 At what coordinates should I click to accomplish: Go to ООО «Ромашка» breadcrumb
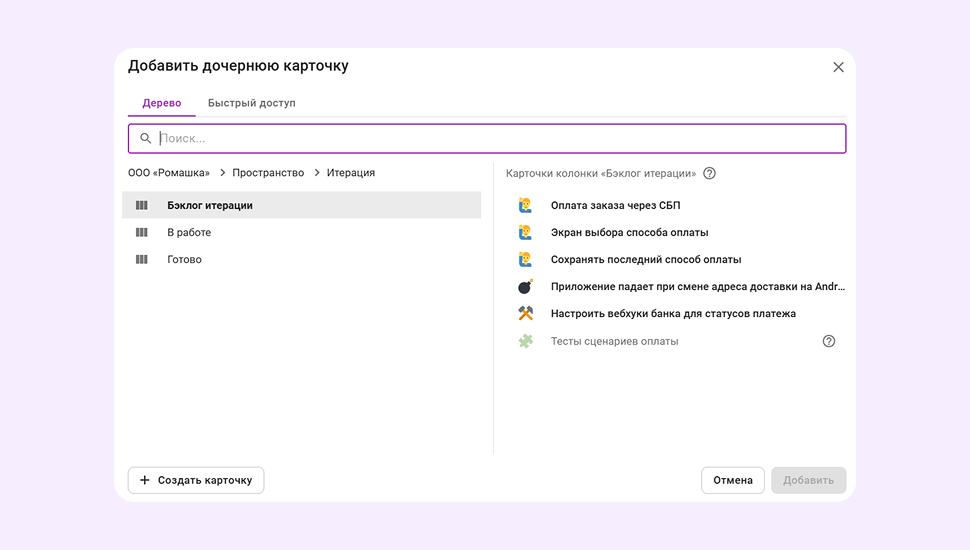coord(169,173)
